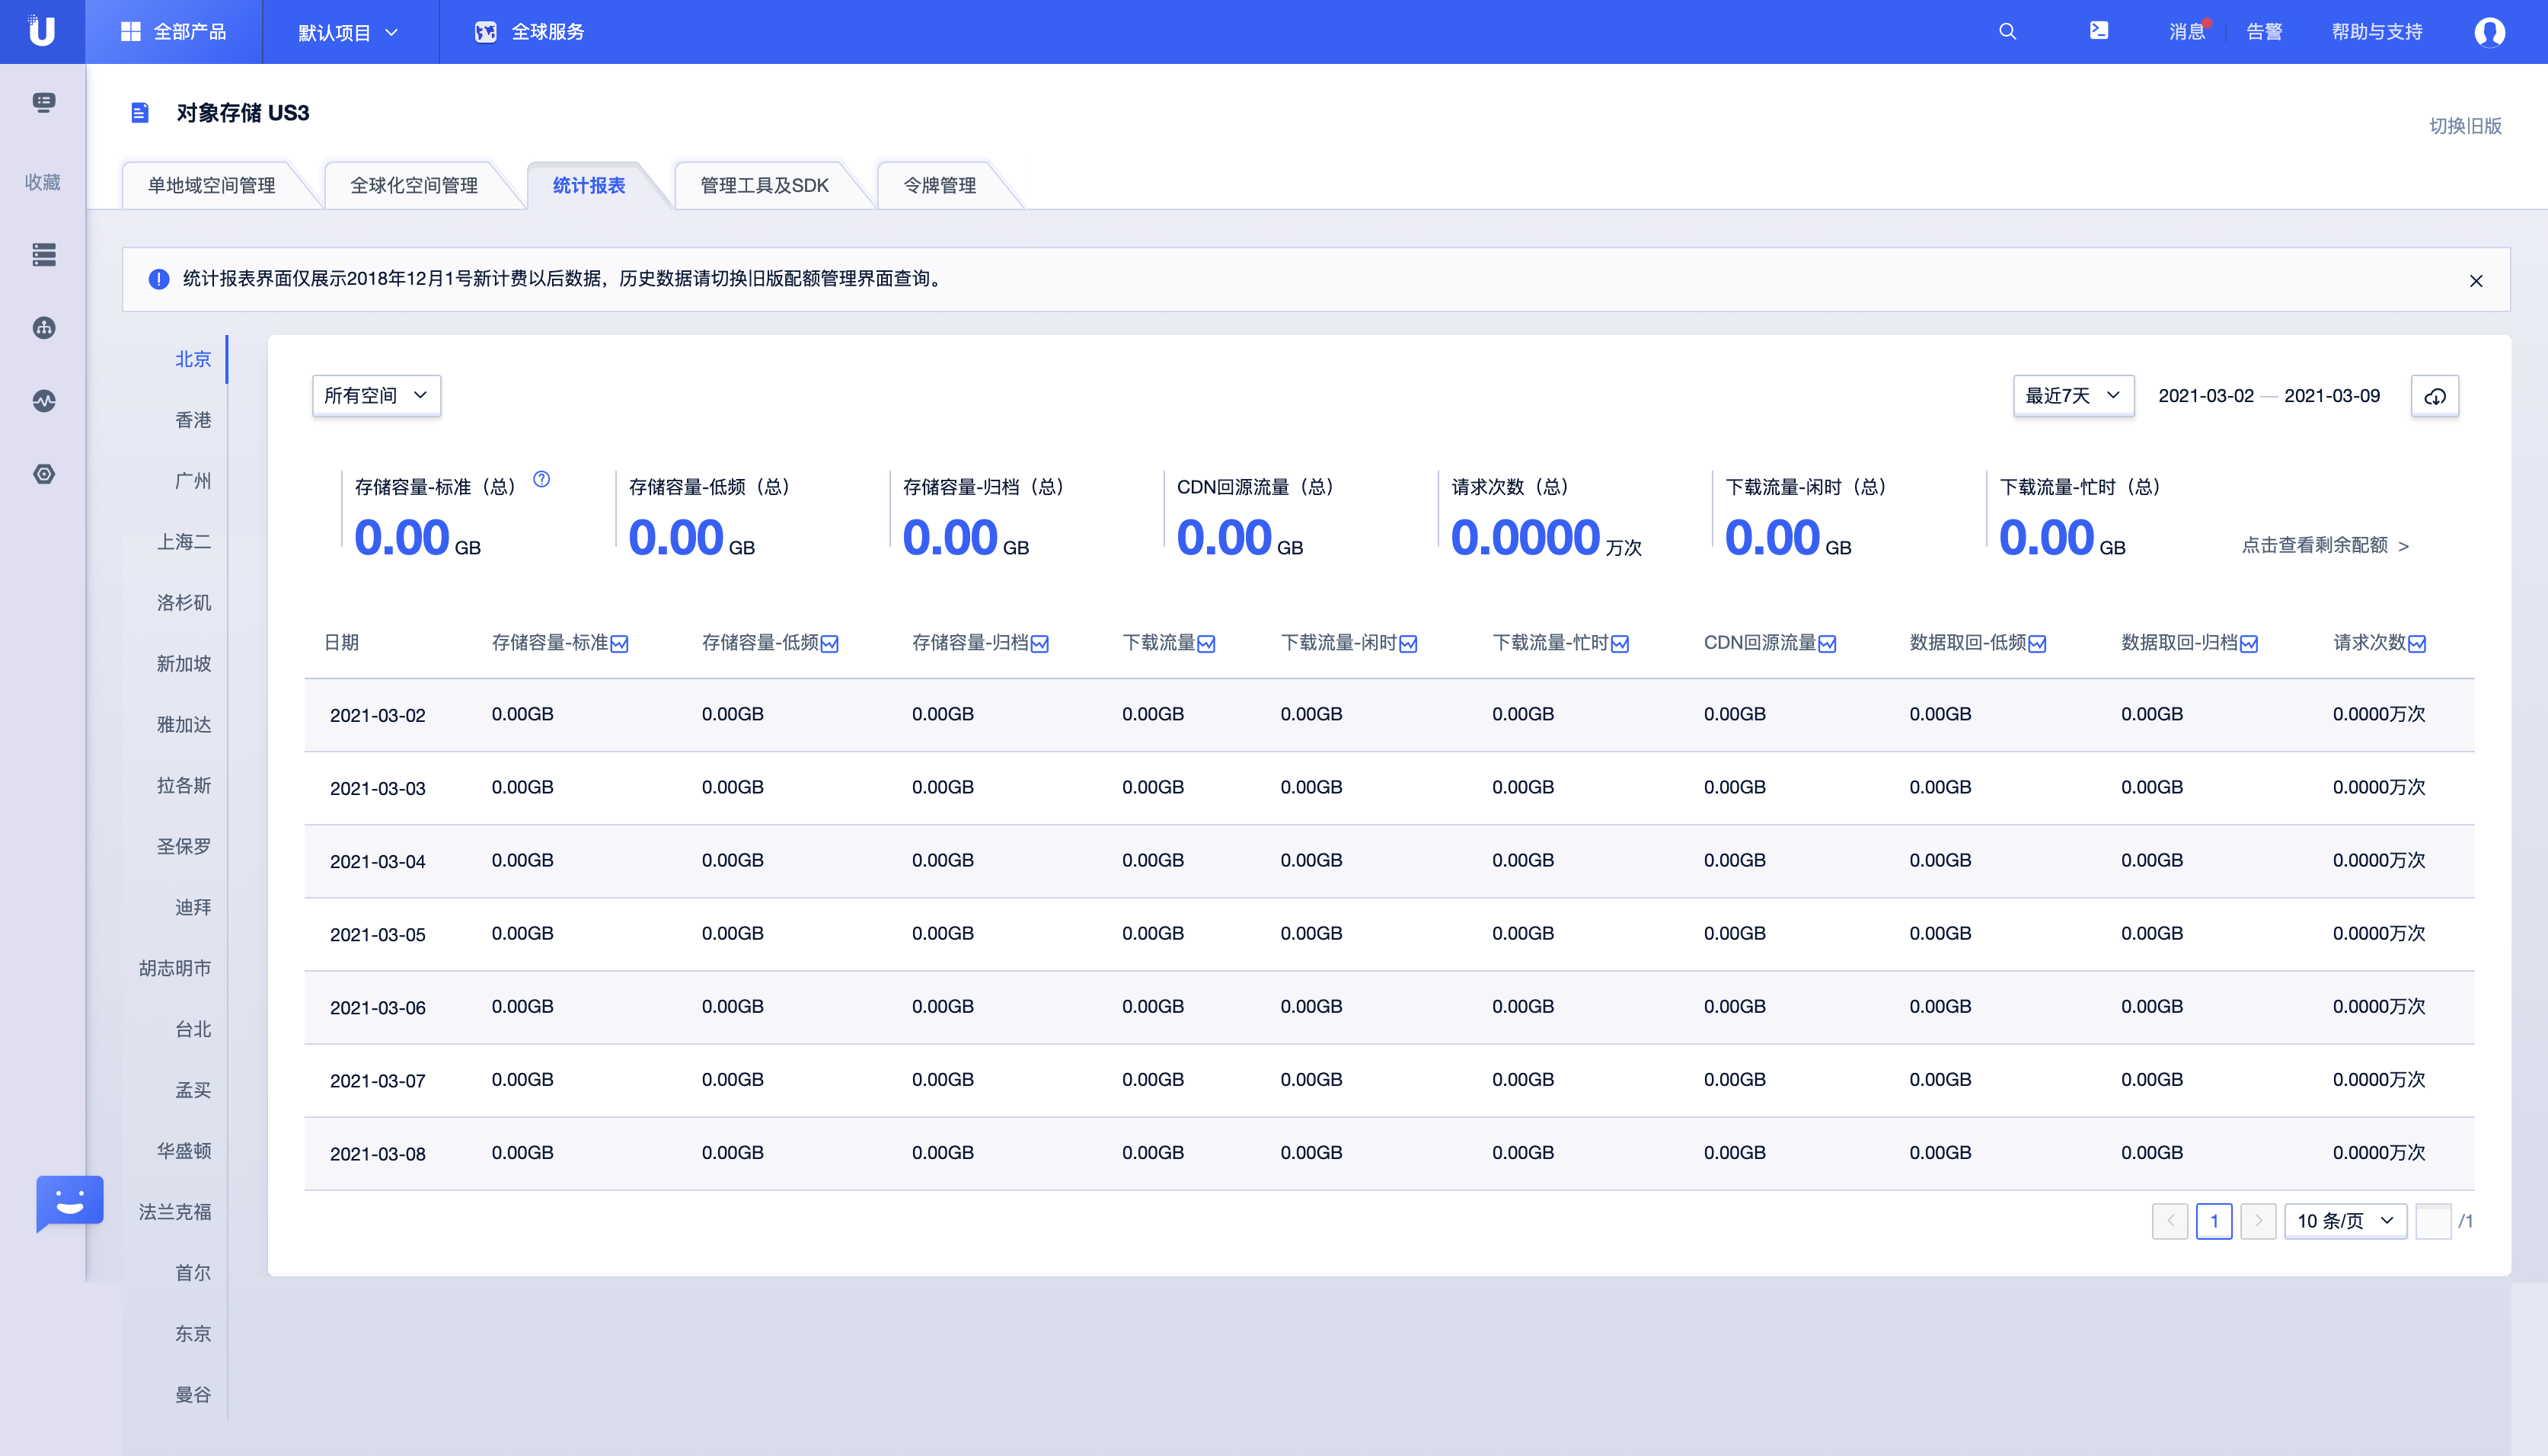Open the cloud shell terminal icon
This screenshot has width=2548, height=1456.
2099,31
